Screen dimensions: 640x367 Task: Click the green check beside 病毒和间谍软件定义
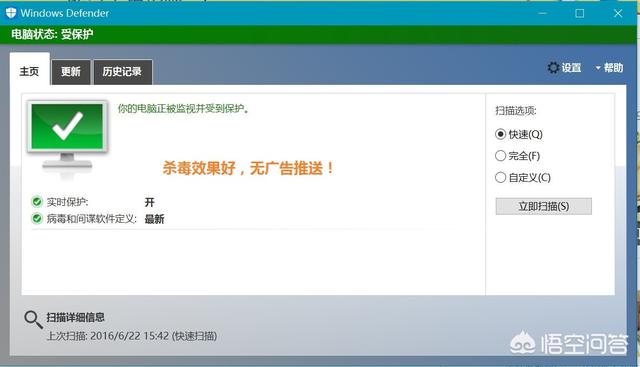pyautogui.click(x=37, y=219)
